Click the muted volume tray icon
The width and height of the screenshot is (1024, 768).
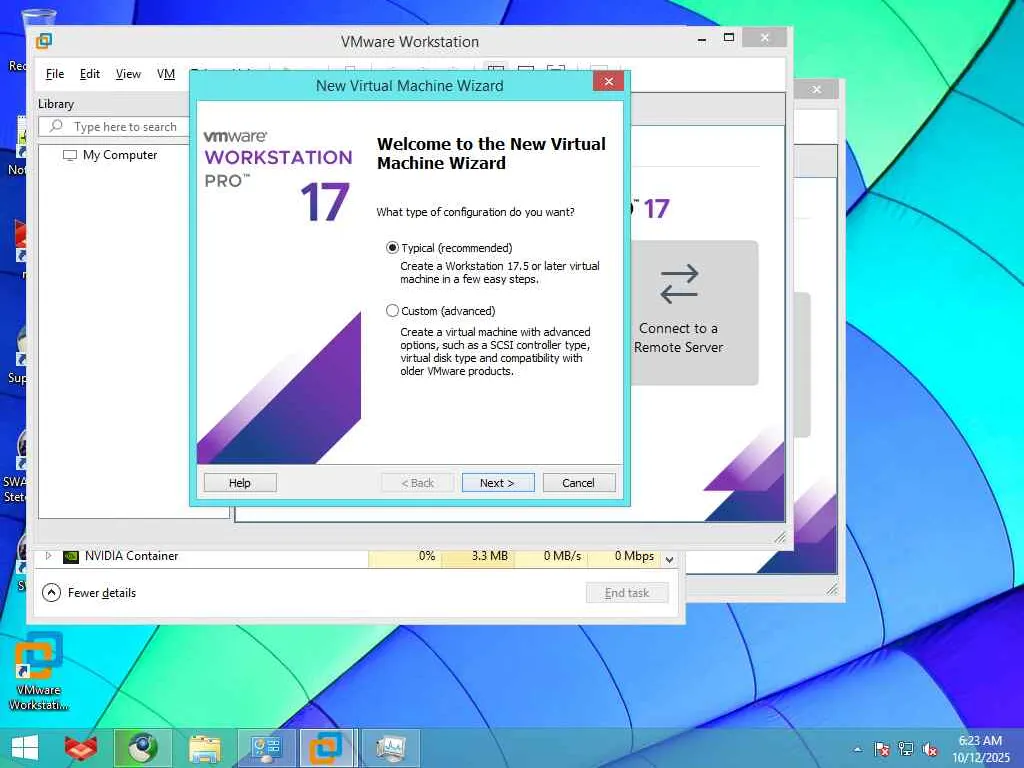[930, 749]
